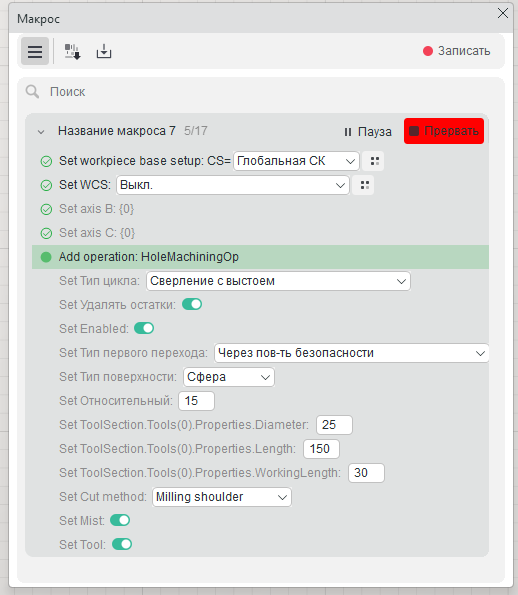
Task: Click the Set workpiece base setup: CS= label
Action: 145,161
